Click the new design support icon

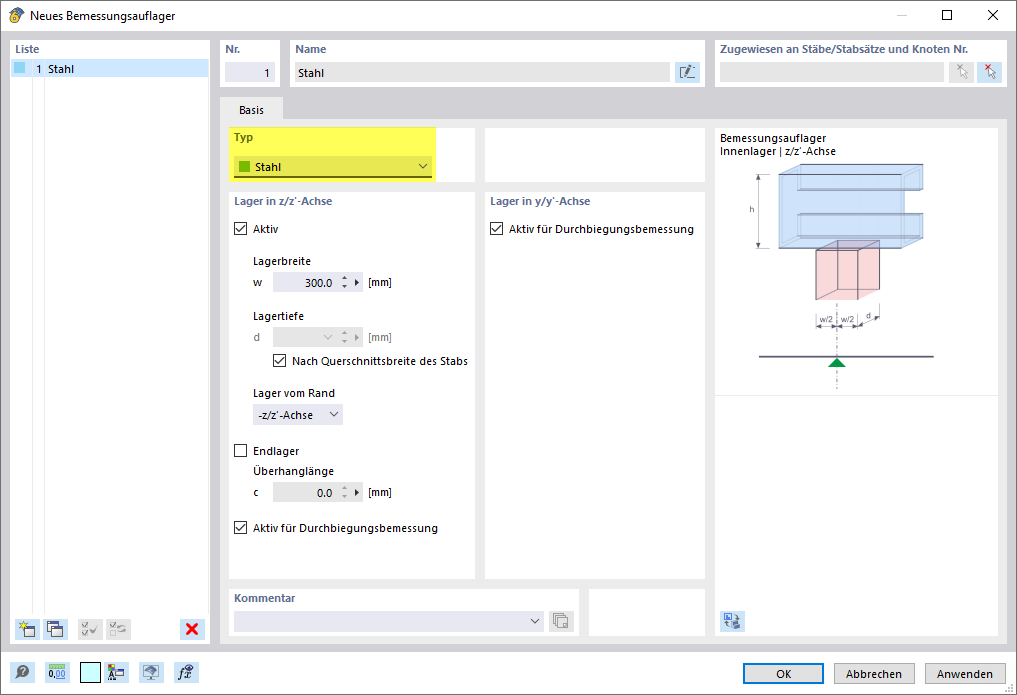click(x=27, y=629)
